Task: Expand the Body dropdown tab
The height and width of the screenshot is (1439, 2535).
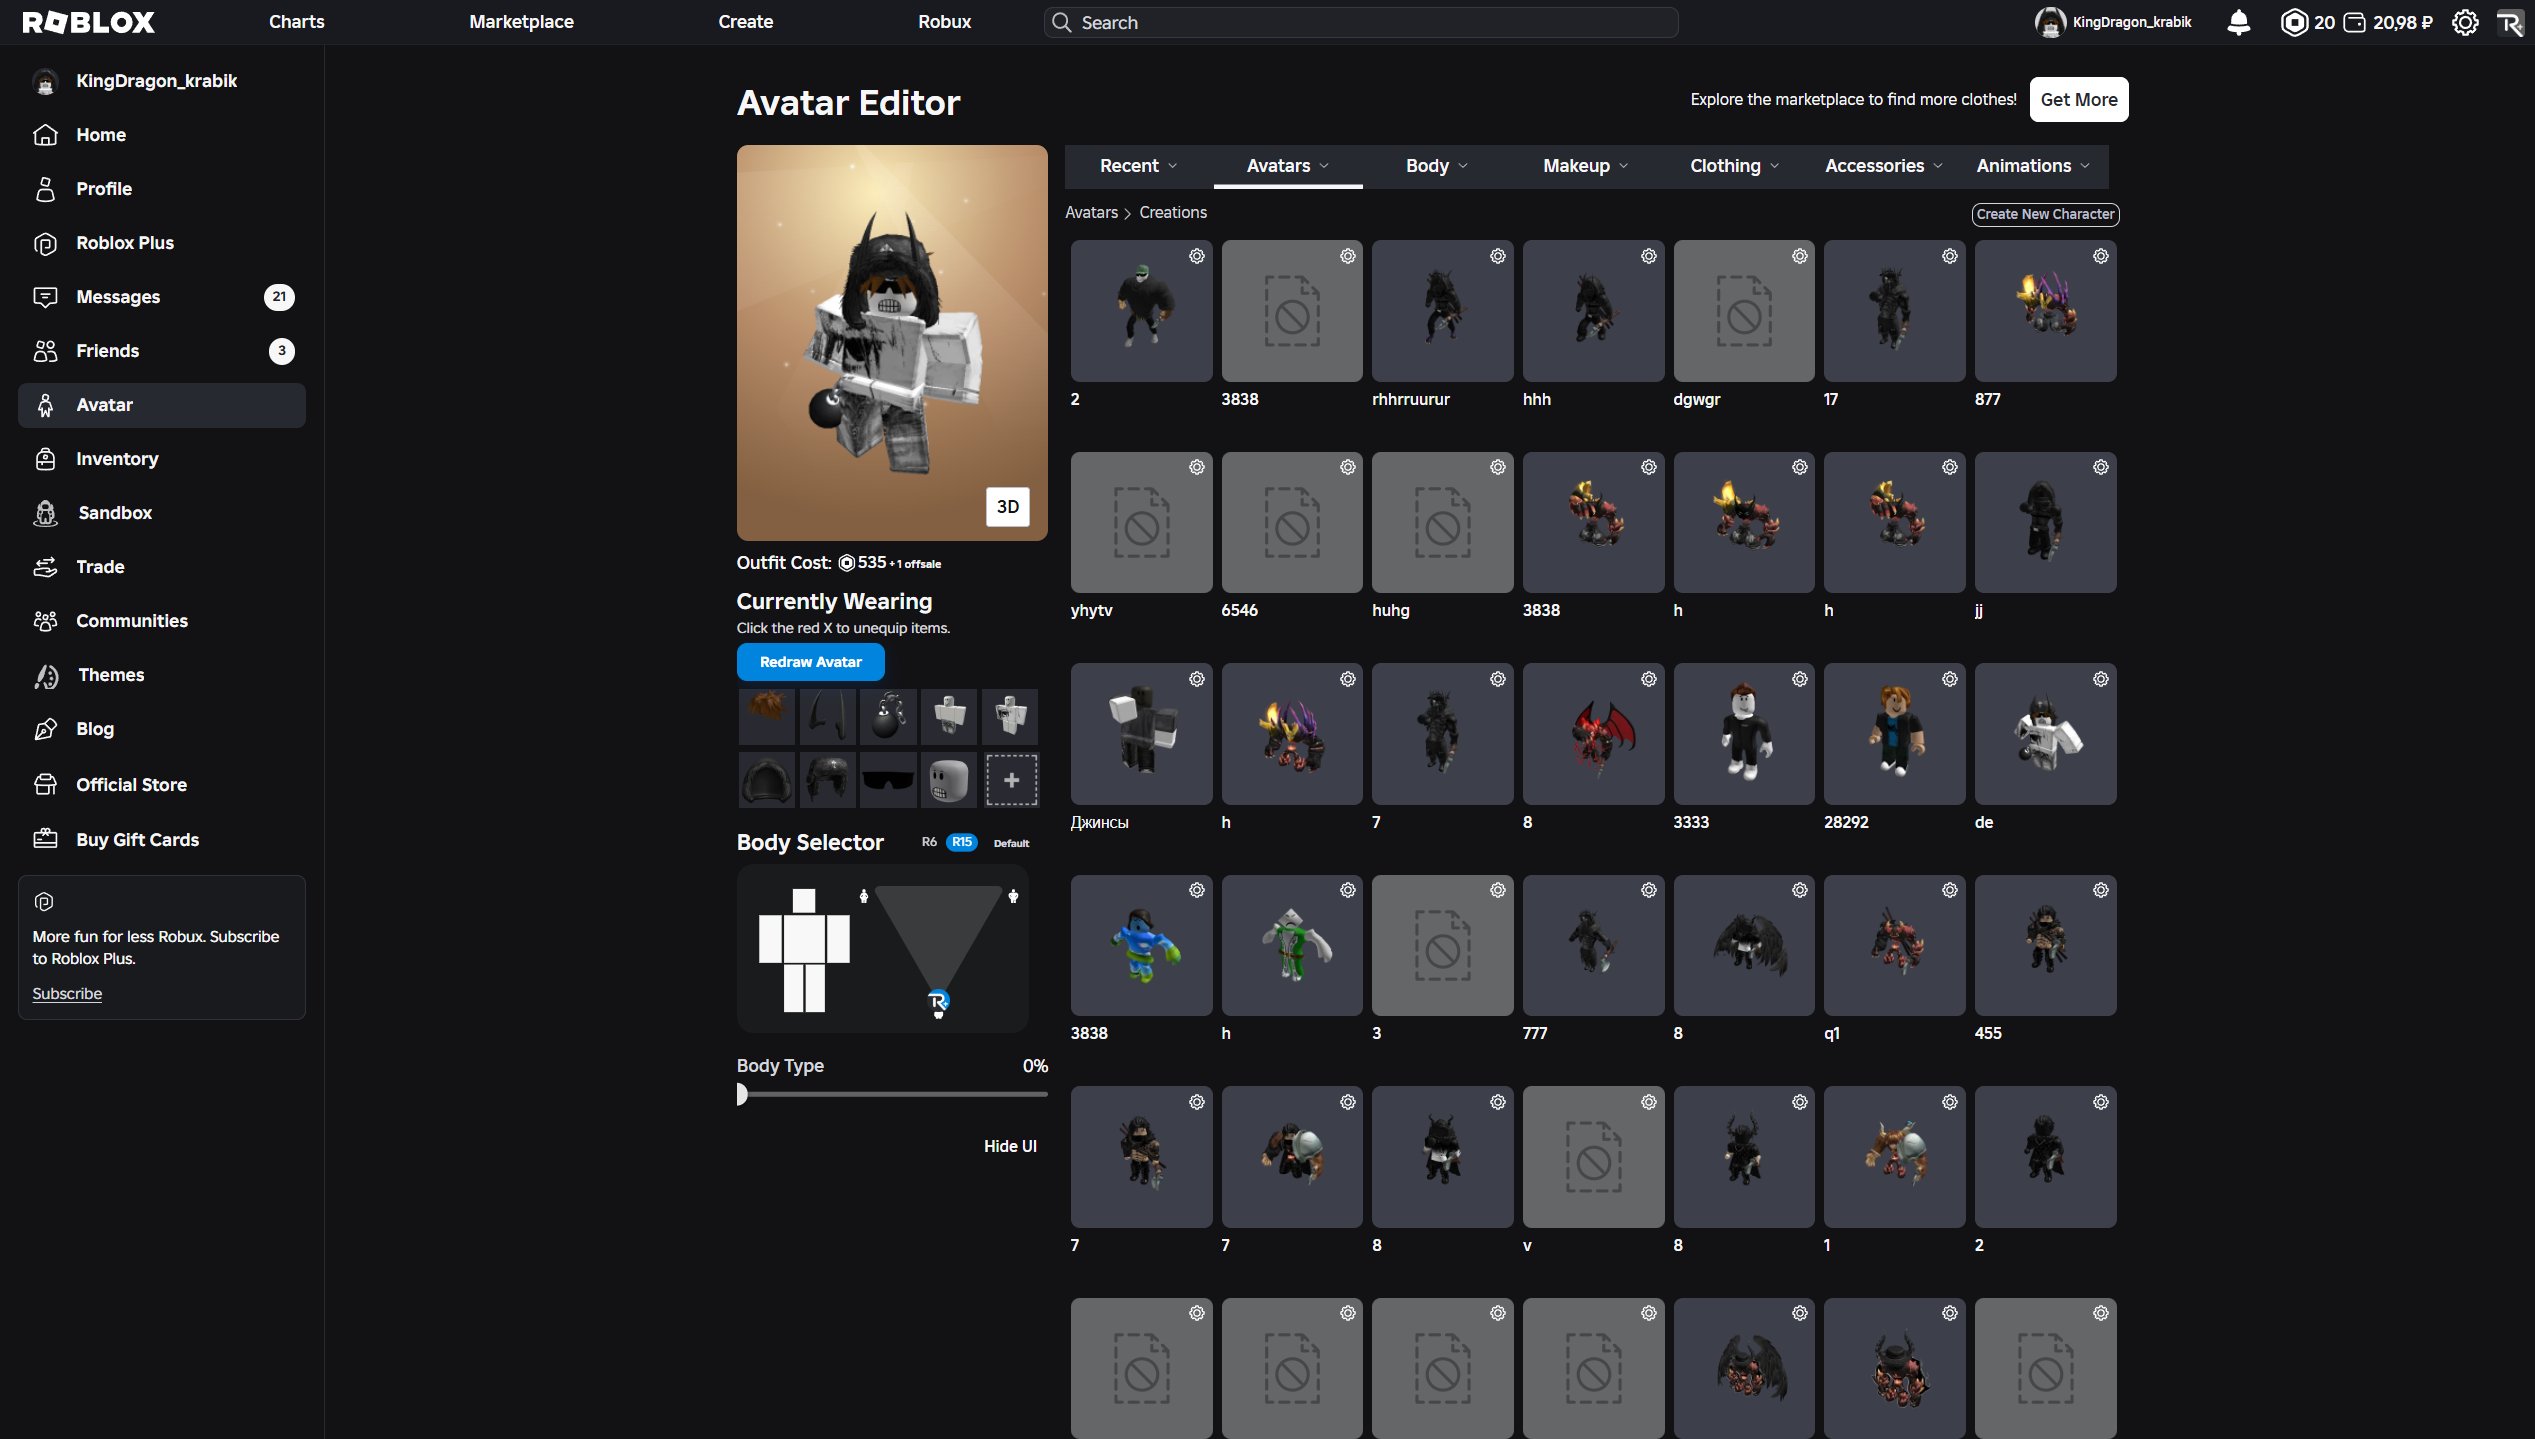Action: pos(1437,166)
